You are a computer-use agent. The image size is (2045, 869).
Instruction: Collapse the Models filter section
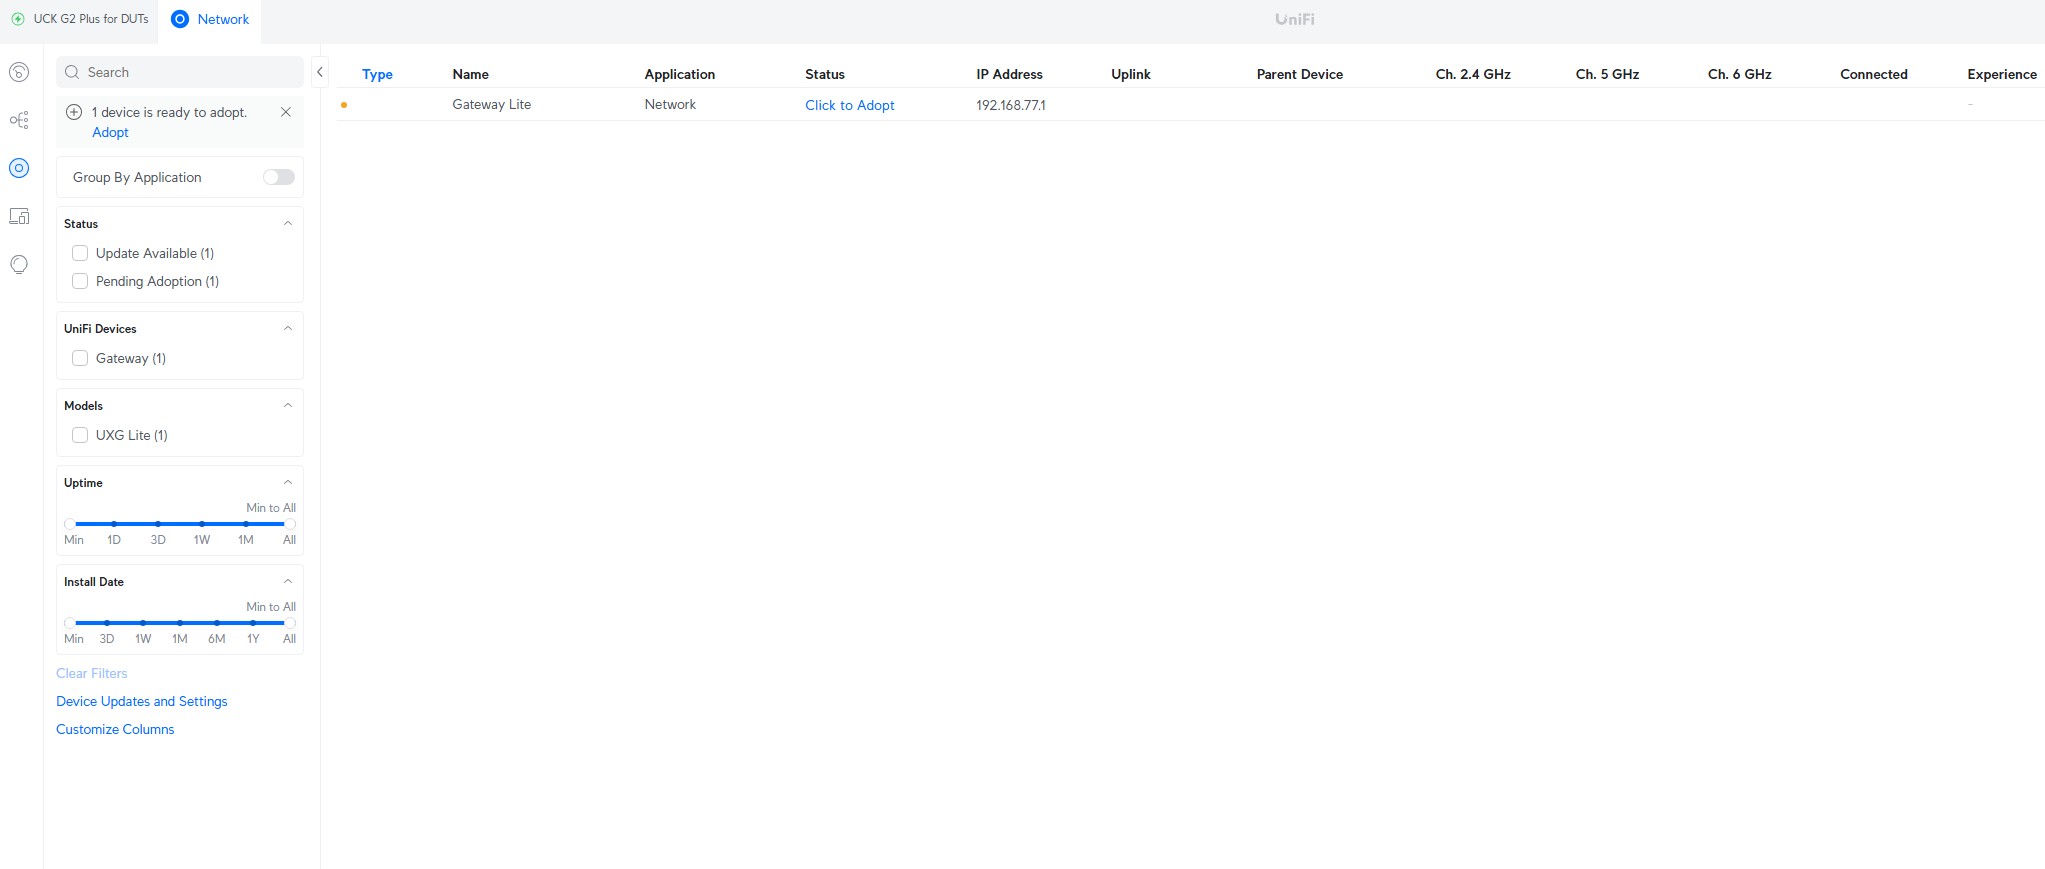point(288,405)
